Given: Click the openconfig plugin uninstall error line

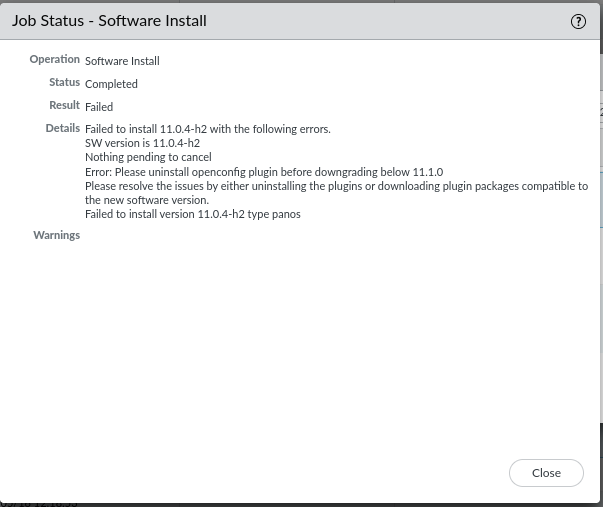Looking at the screenshot, I should (x=264, y=172).
